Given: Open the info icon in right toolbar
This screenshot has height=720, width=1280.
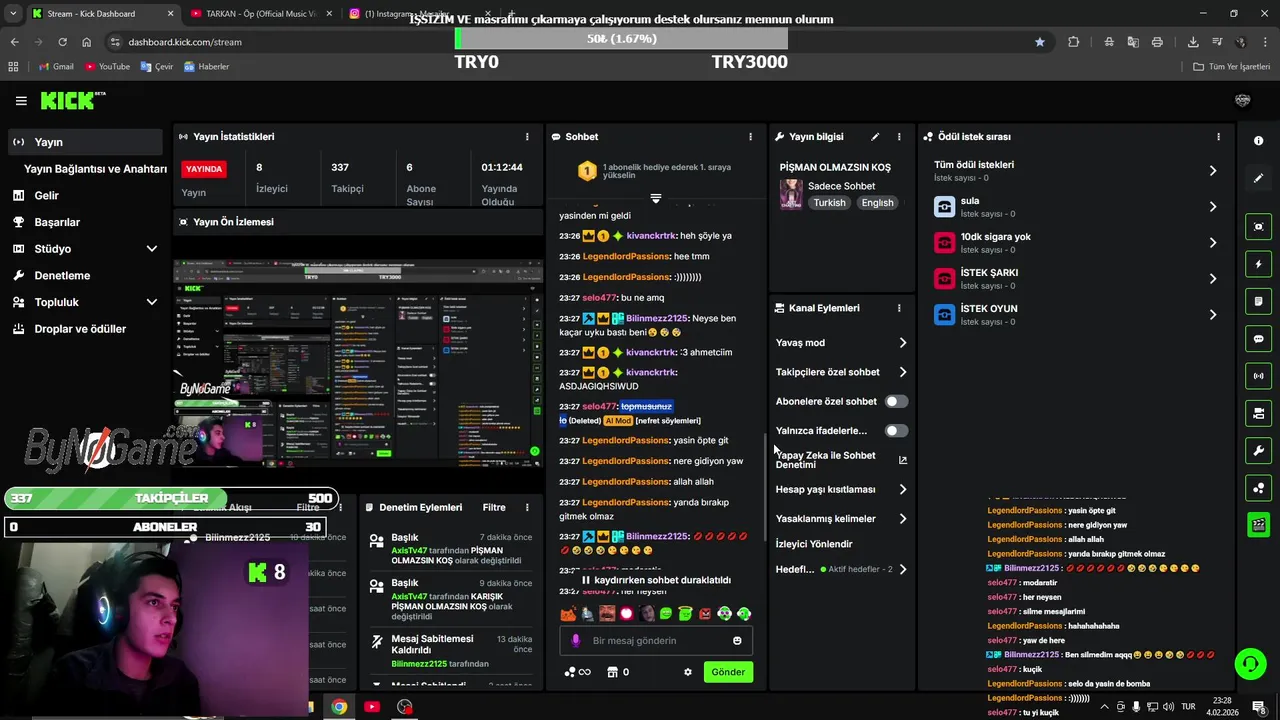Looking at the screenshot, I should click(1258, 141).
